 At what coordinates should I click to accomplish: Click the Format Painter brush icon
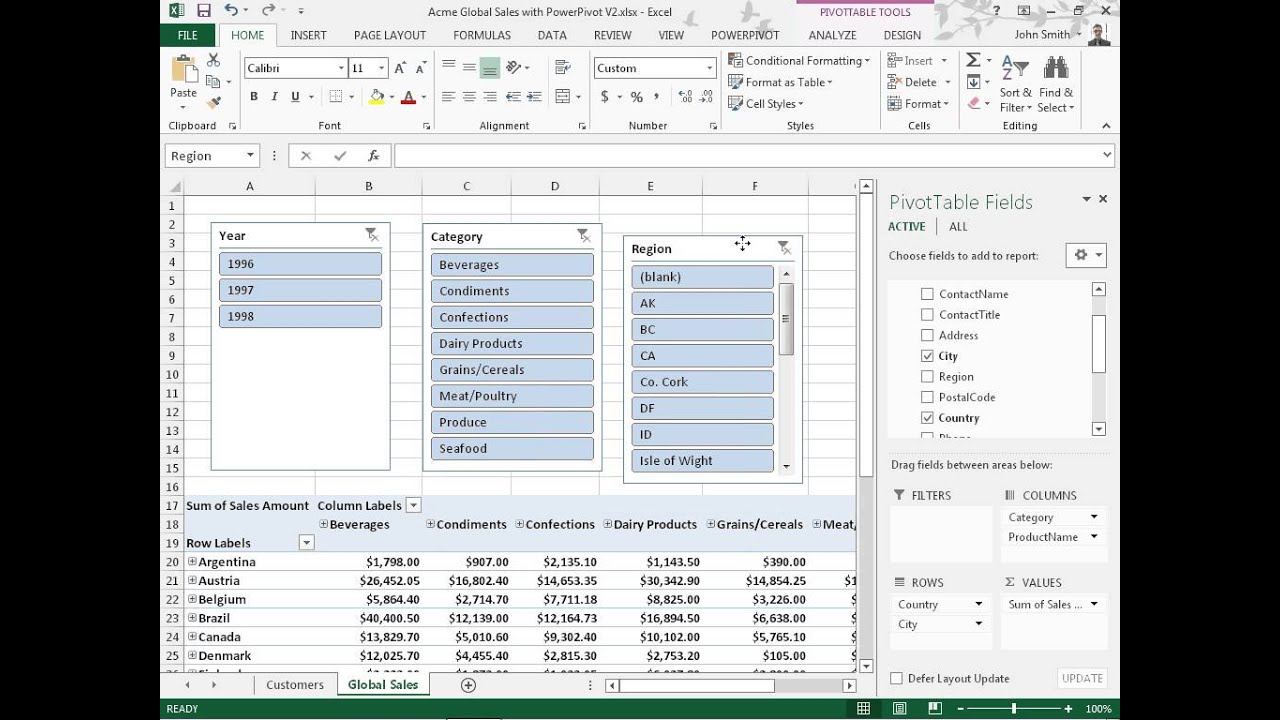point(213,102)
